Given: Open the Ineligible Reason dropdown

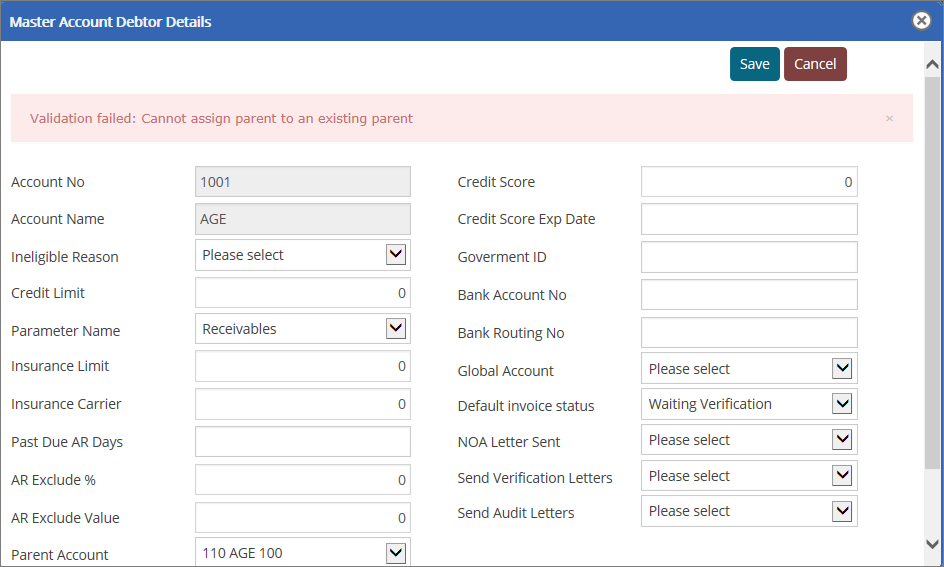Looking at the screenshot, I should click(x=302, y=255).
